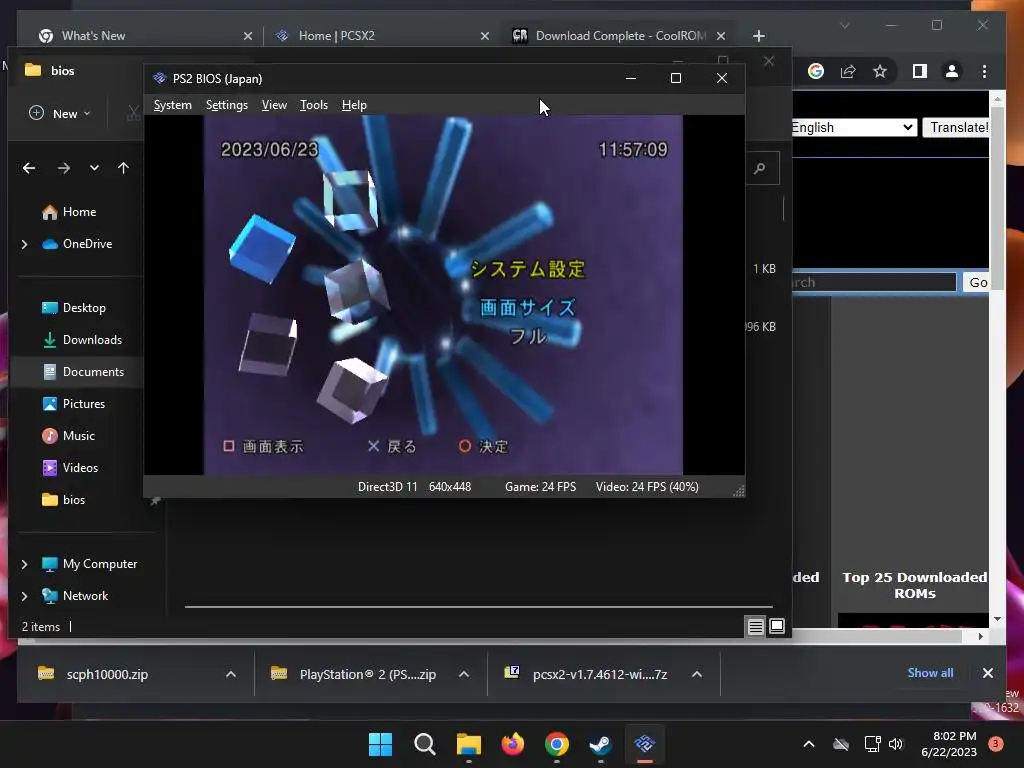Open the Chrome profile icon
This screenshot has height=768, width=1024.
[952, 71]
